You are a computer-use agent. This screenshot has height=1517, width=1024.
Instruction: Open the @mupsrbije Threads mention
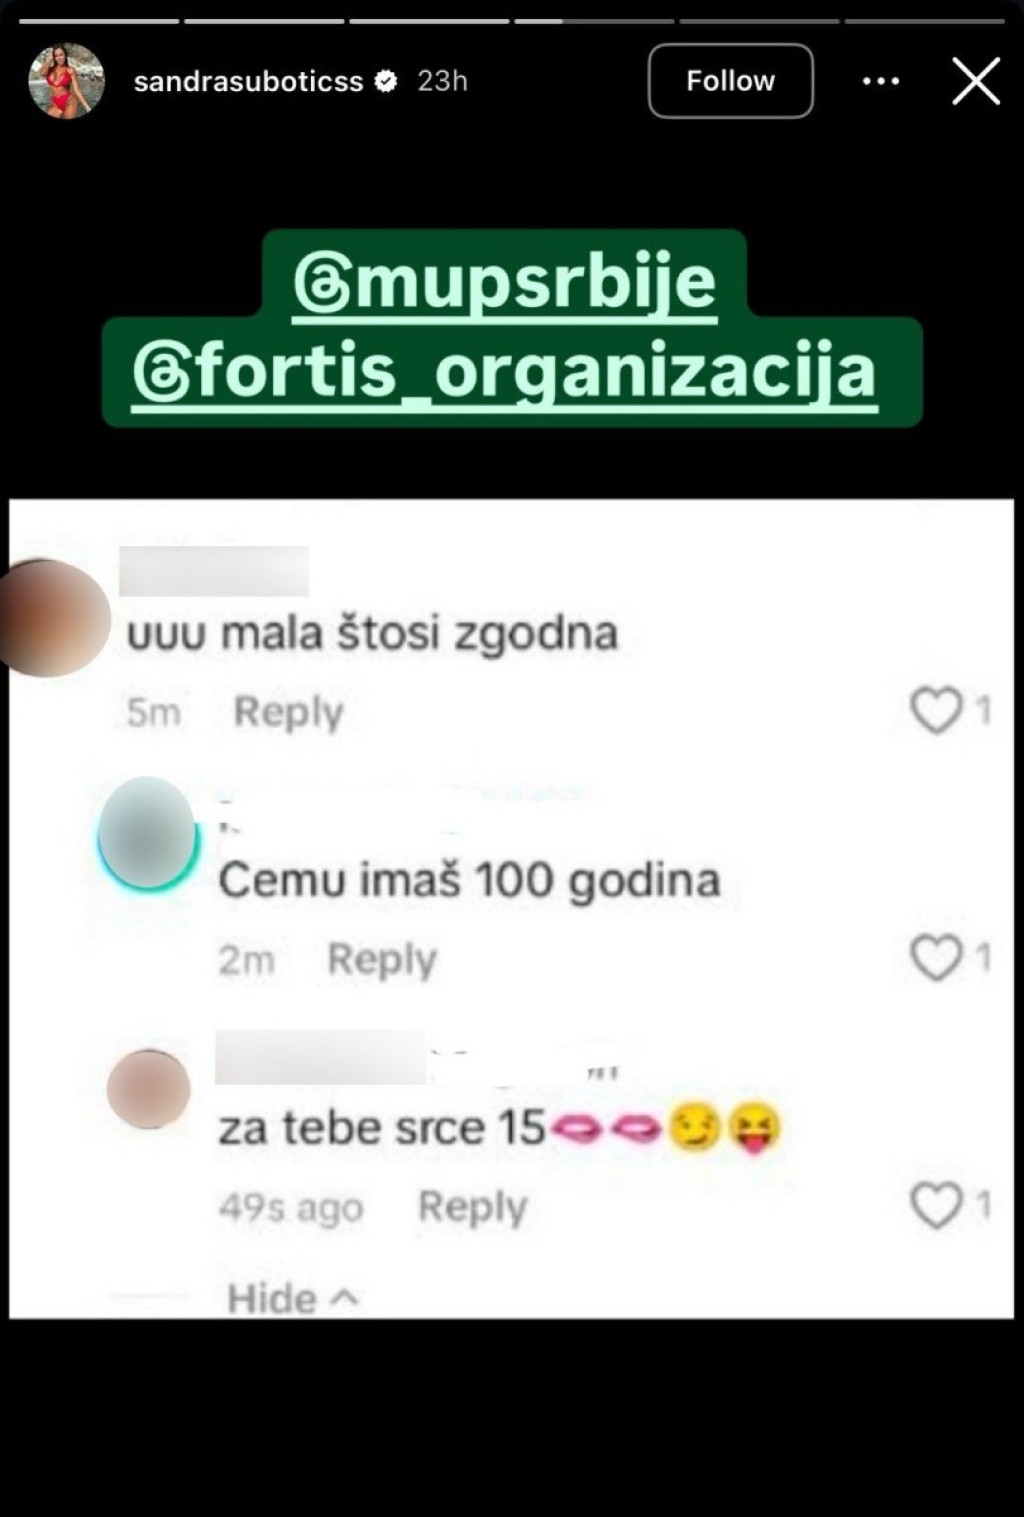point(505,285)
